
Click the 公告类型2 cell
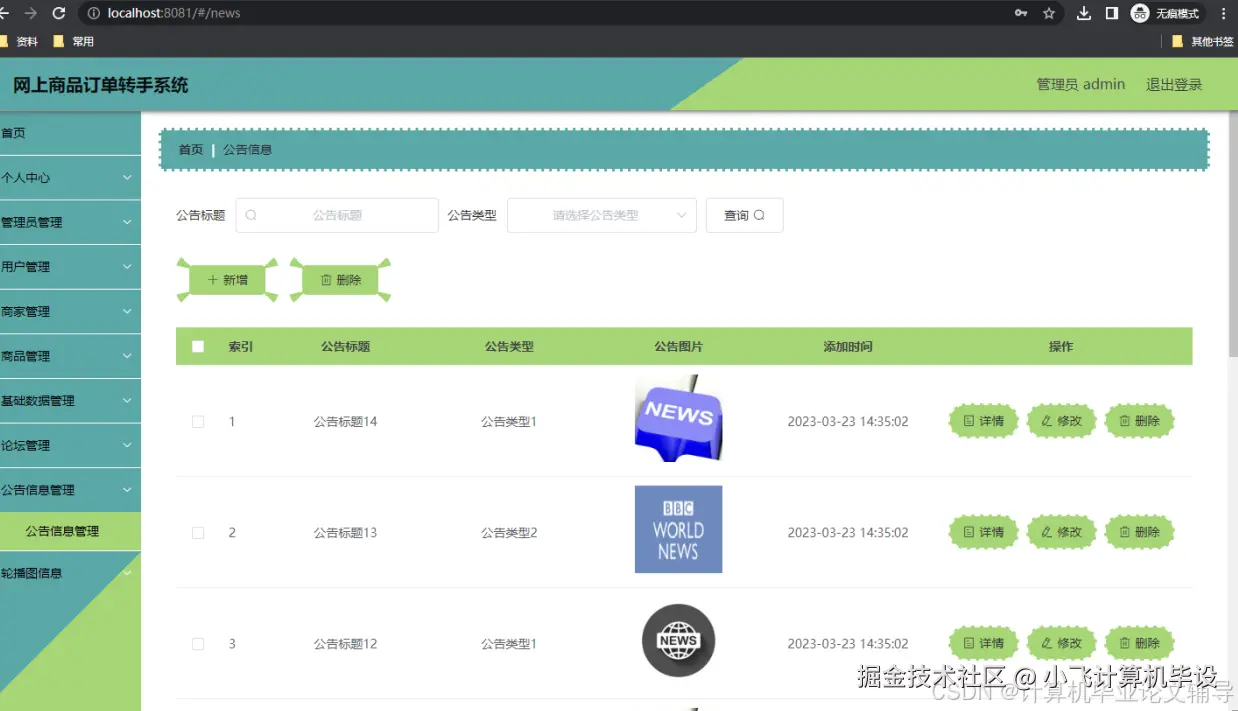(509, 533)
